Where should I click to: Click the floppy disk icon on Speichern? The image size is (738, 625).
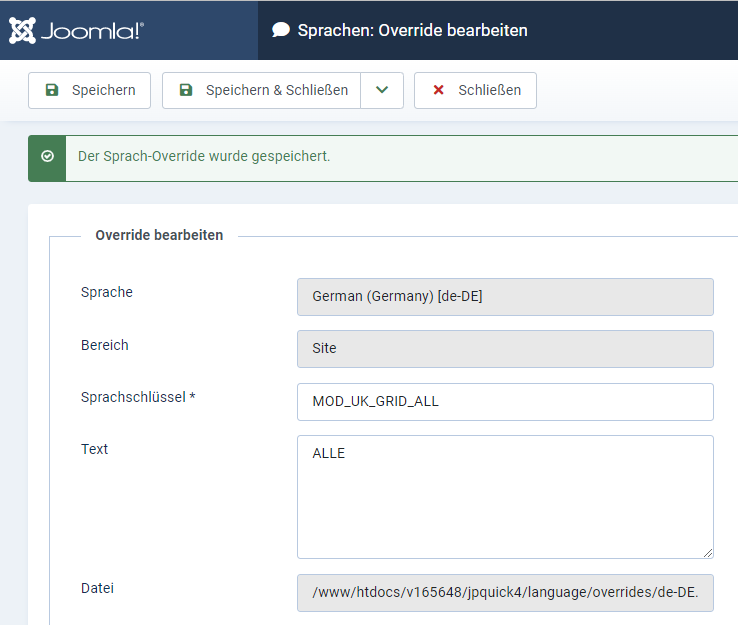[x=52, y=90]
